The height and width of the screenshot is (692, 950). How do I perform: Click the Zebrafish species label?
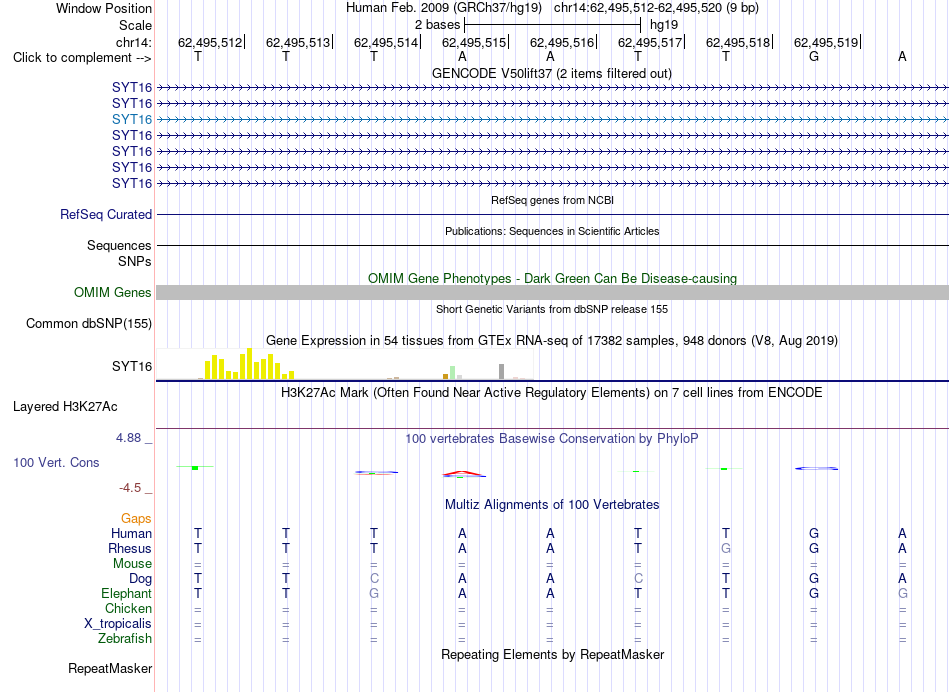click(x=125, y=639)
